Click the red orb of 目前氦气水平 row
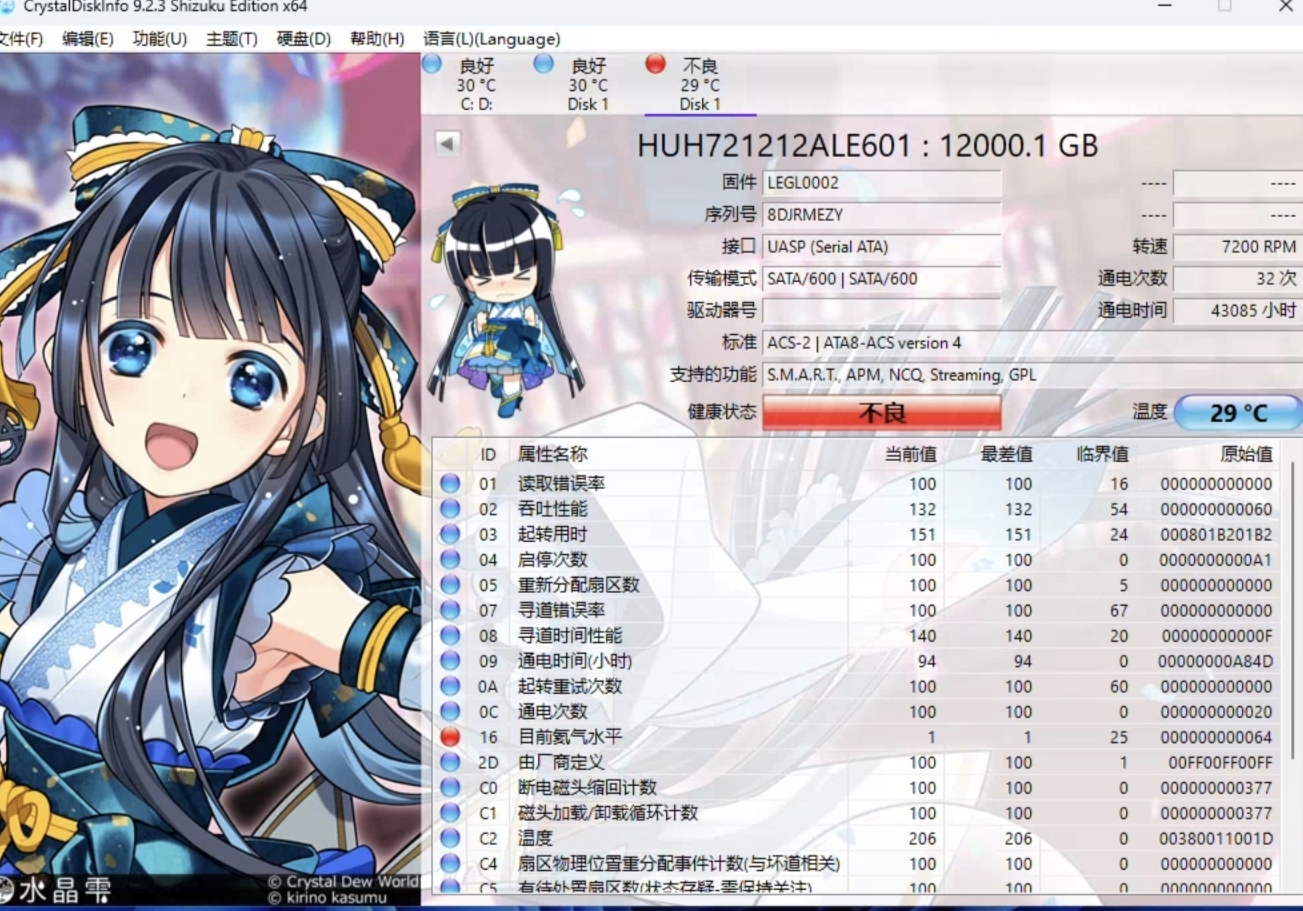The height and width of the screenshot is (911, 1303). [450, 737]
